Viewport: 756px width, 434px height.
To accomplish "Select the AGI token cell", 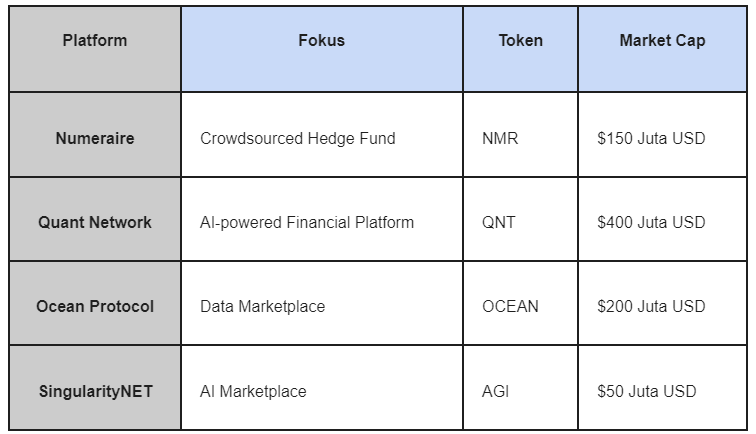I will 520,387.
